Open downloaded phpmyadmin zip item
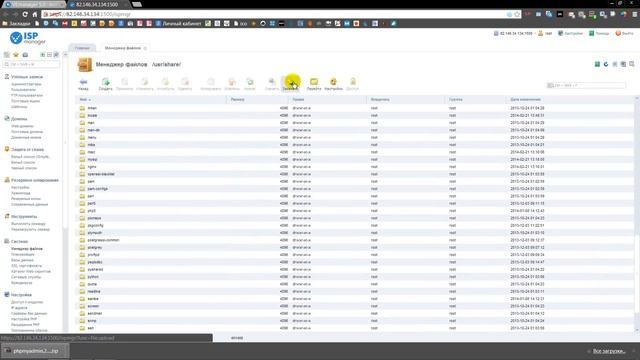Image resolution: width=640 pixels, height=360 pixels. tap(35, 351)
